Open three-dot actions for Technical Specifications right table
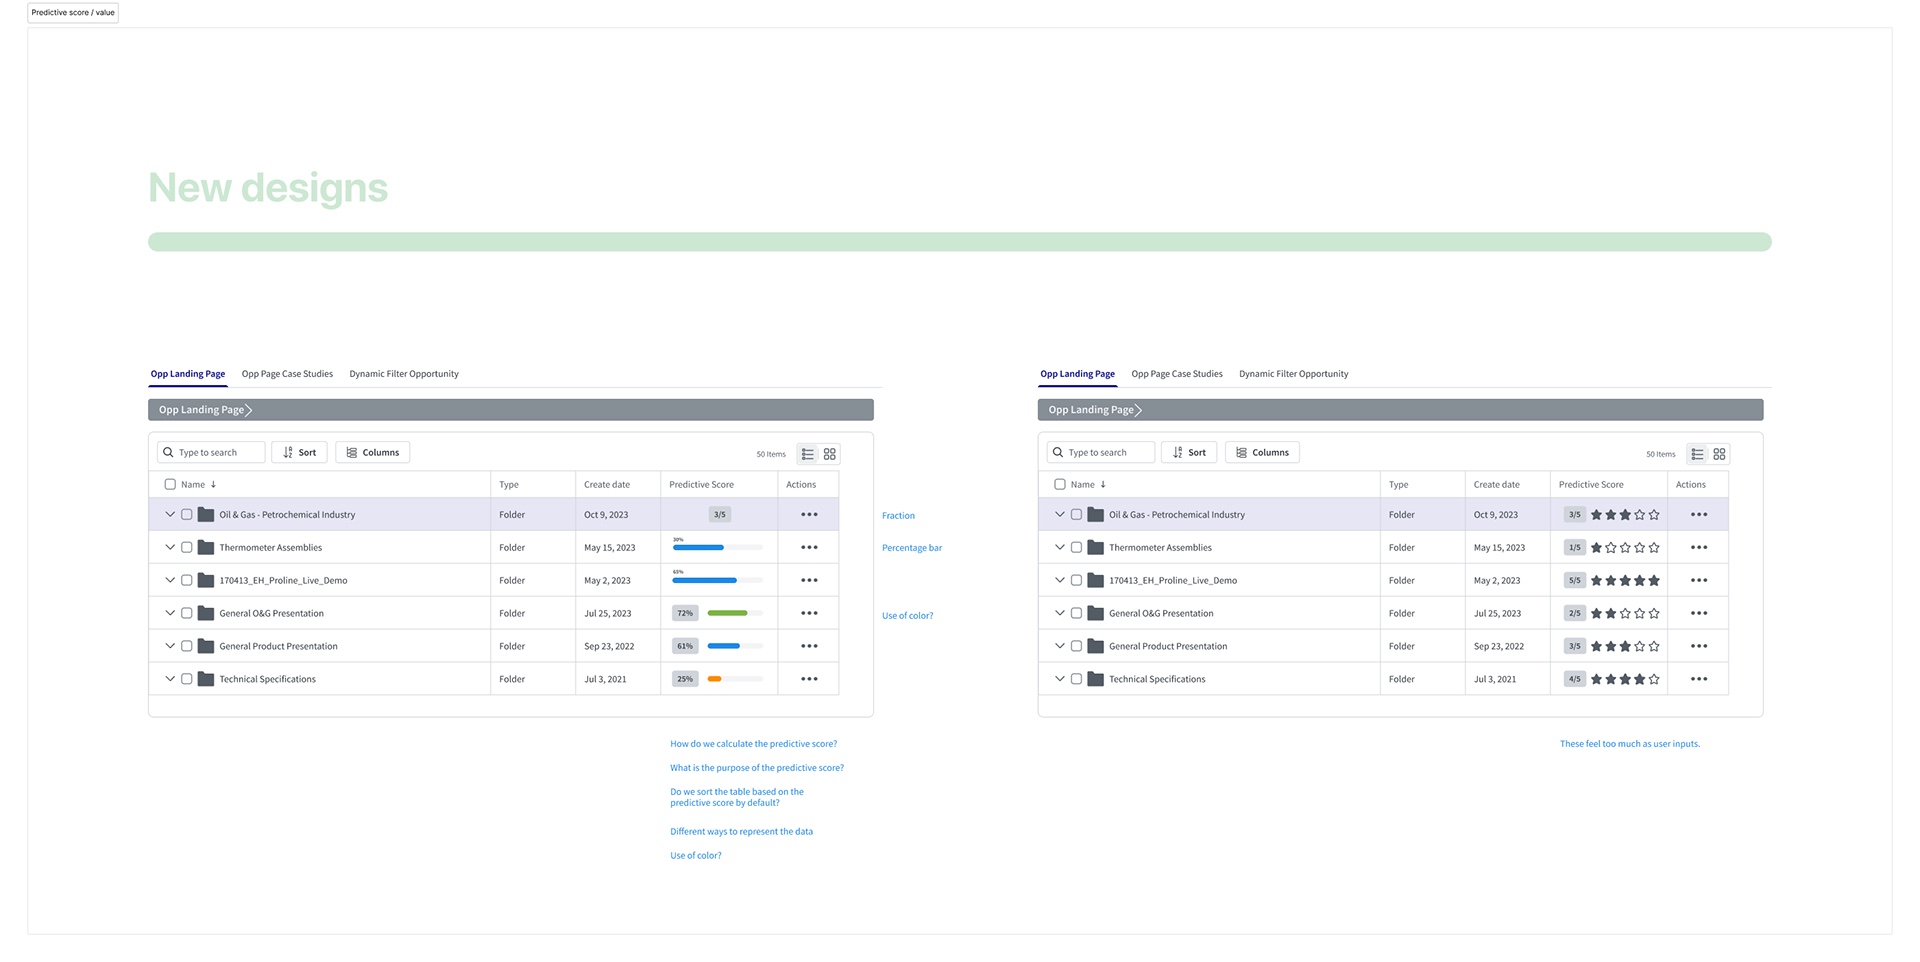The width and height of the screenshot is (1920, 962). pyautogui.click(x=1699, y=679)
